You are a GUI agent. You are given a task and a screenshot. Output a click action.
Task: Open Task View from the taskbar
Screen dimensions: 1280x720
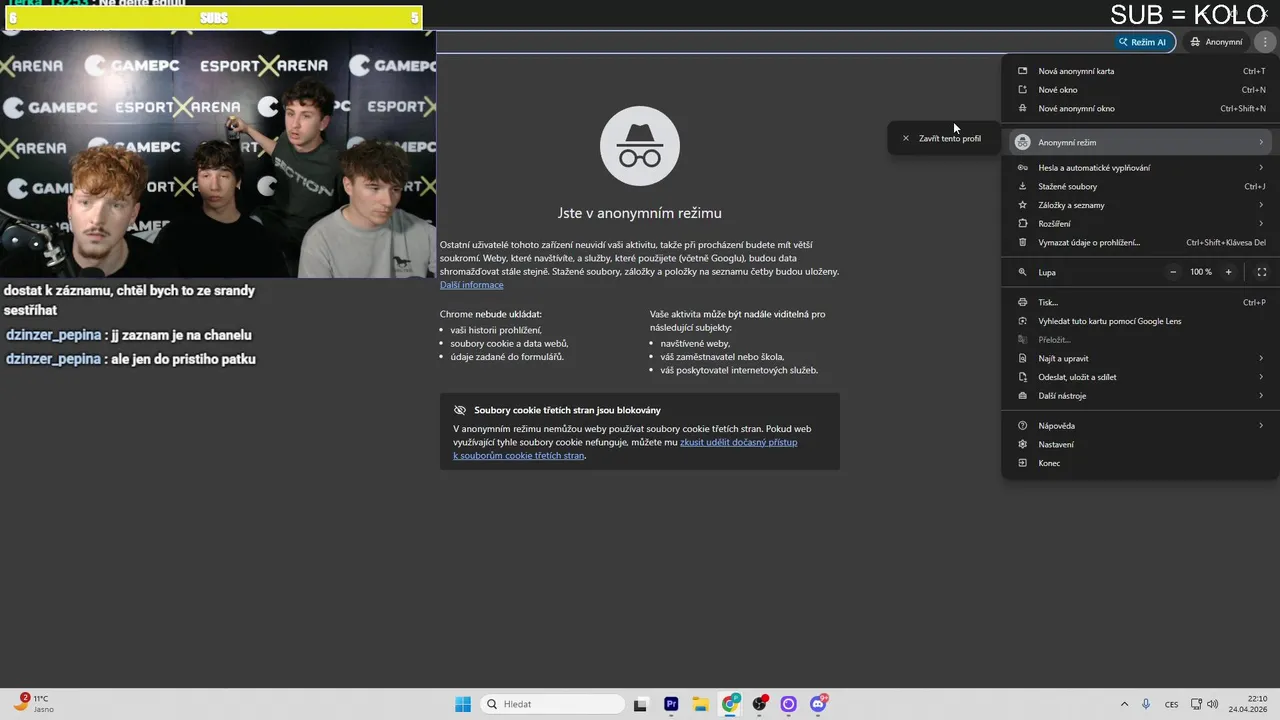[x=641, y=704]
